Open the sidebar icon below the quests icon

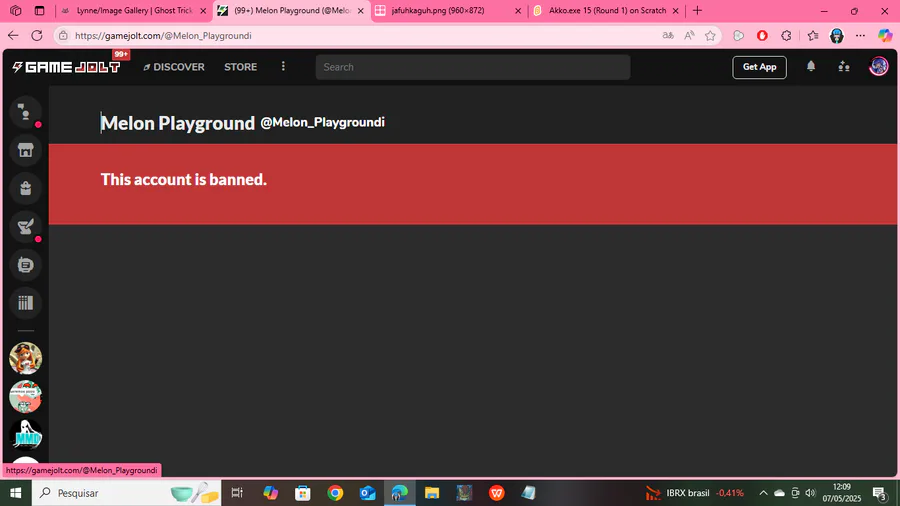tap(25, 265)
